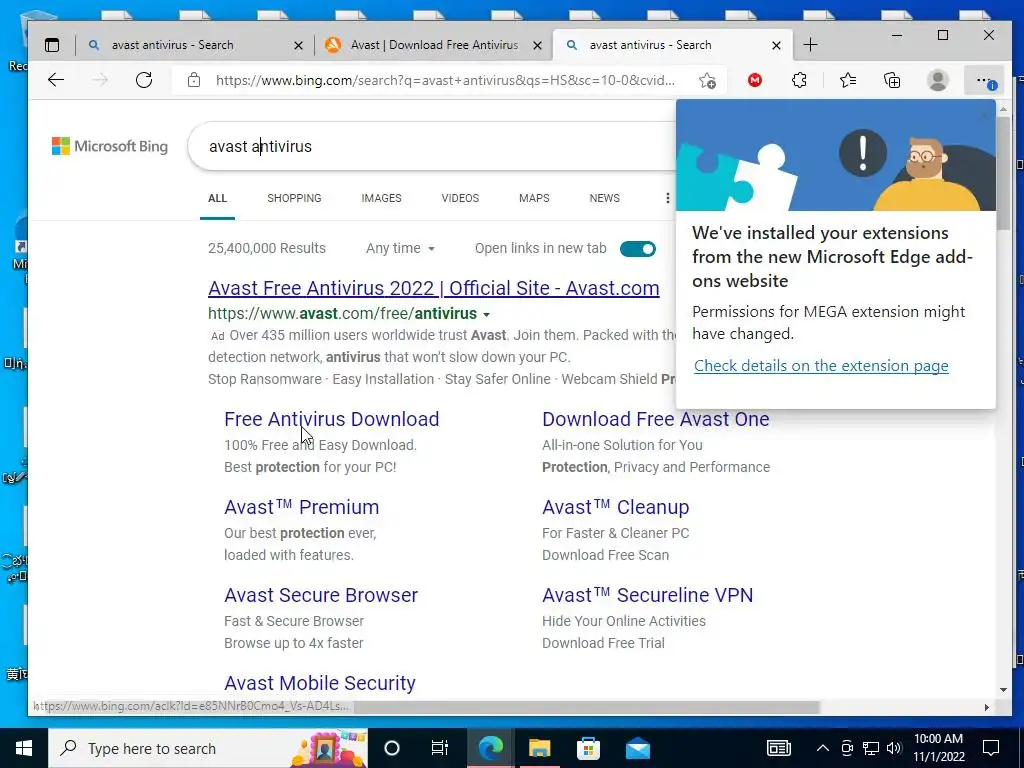Reload the page with the refresh icon

pos(144,80)
